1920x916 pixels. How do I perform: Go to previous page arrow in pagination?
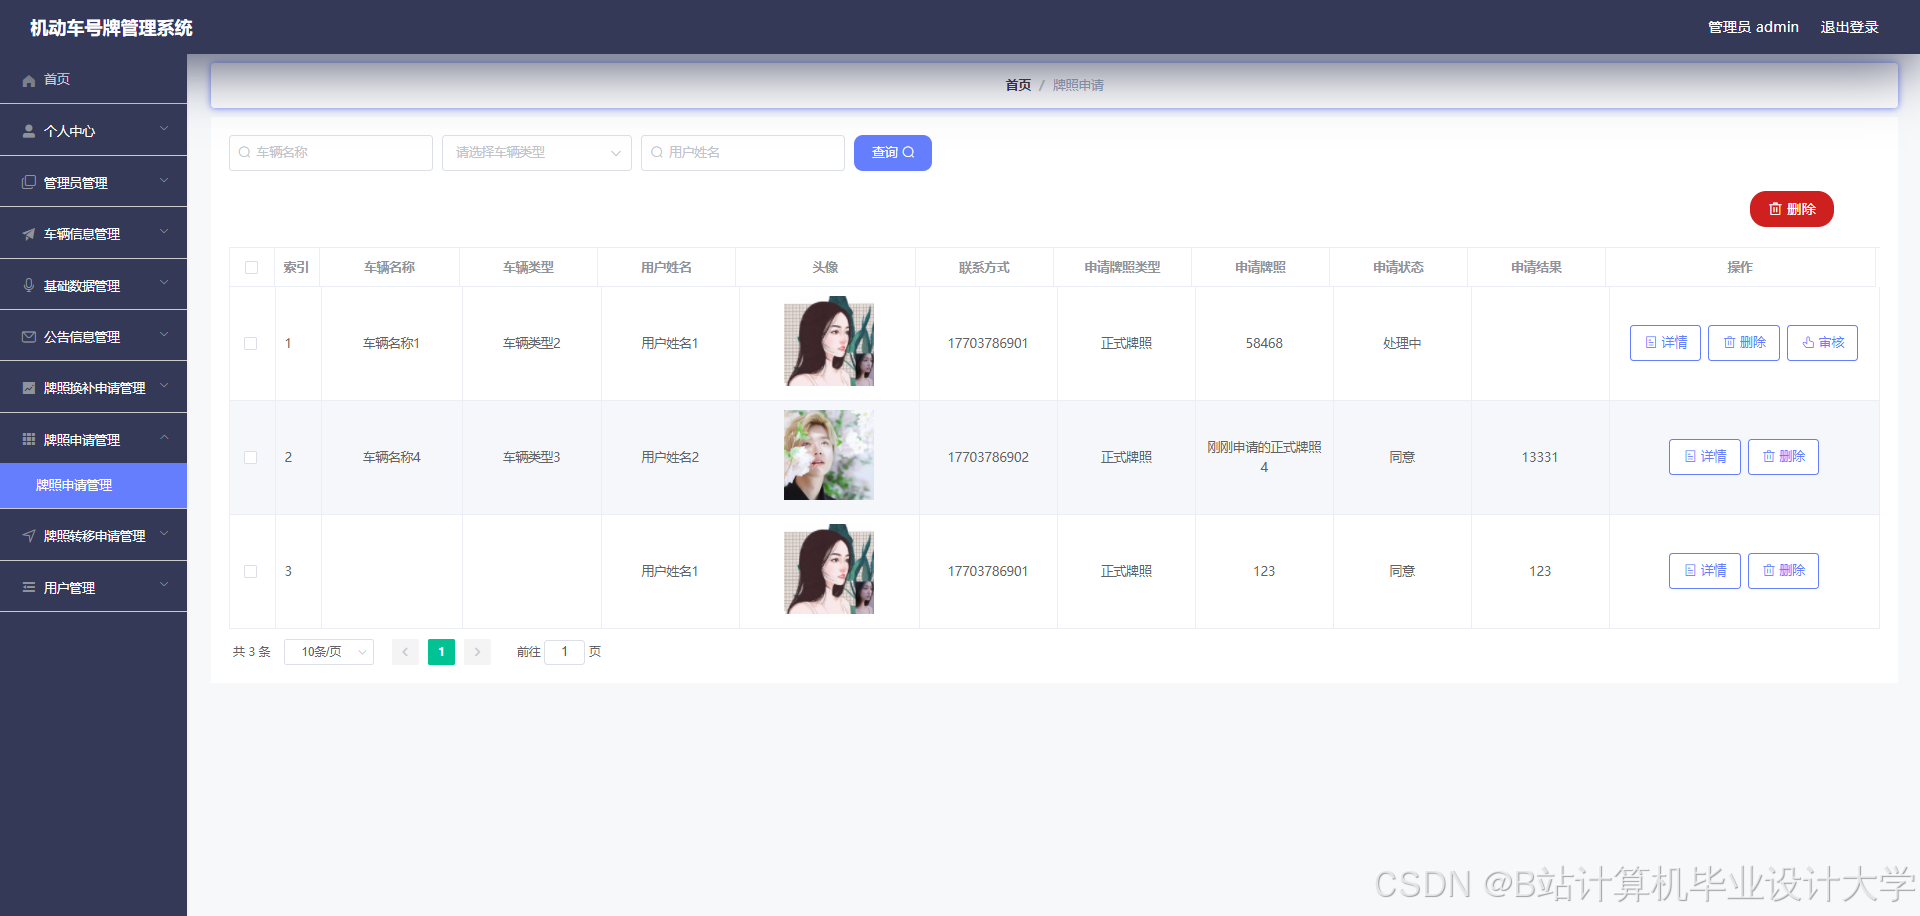405,652
